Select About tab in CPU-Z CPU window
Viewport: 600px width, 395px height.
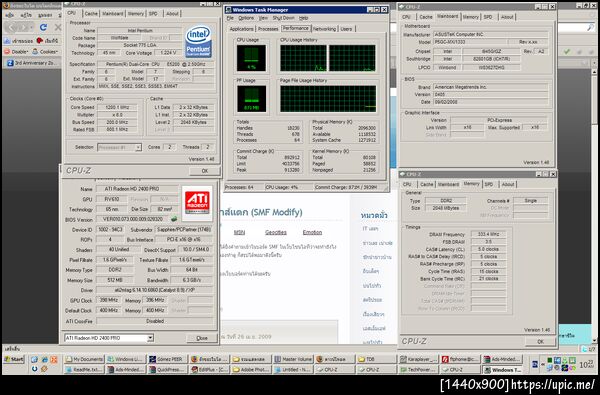[x=172, y=13]
